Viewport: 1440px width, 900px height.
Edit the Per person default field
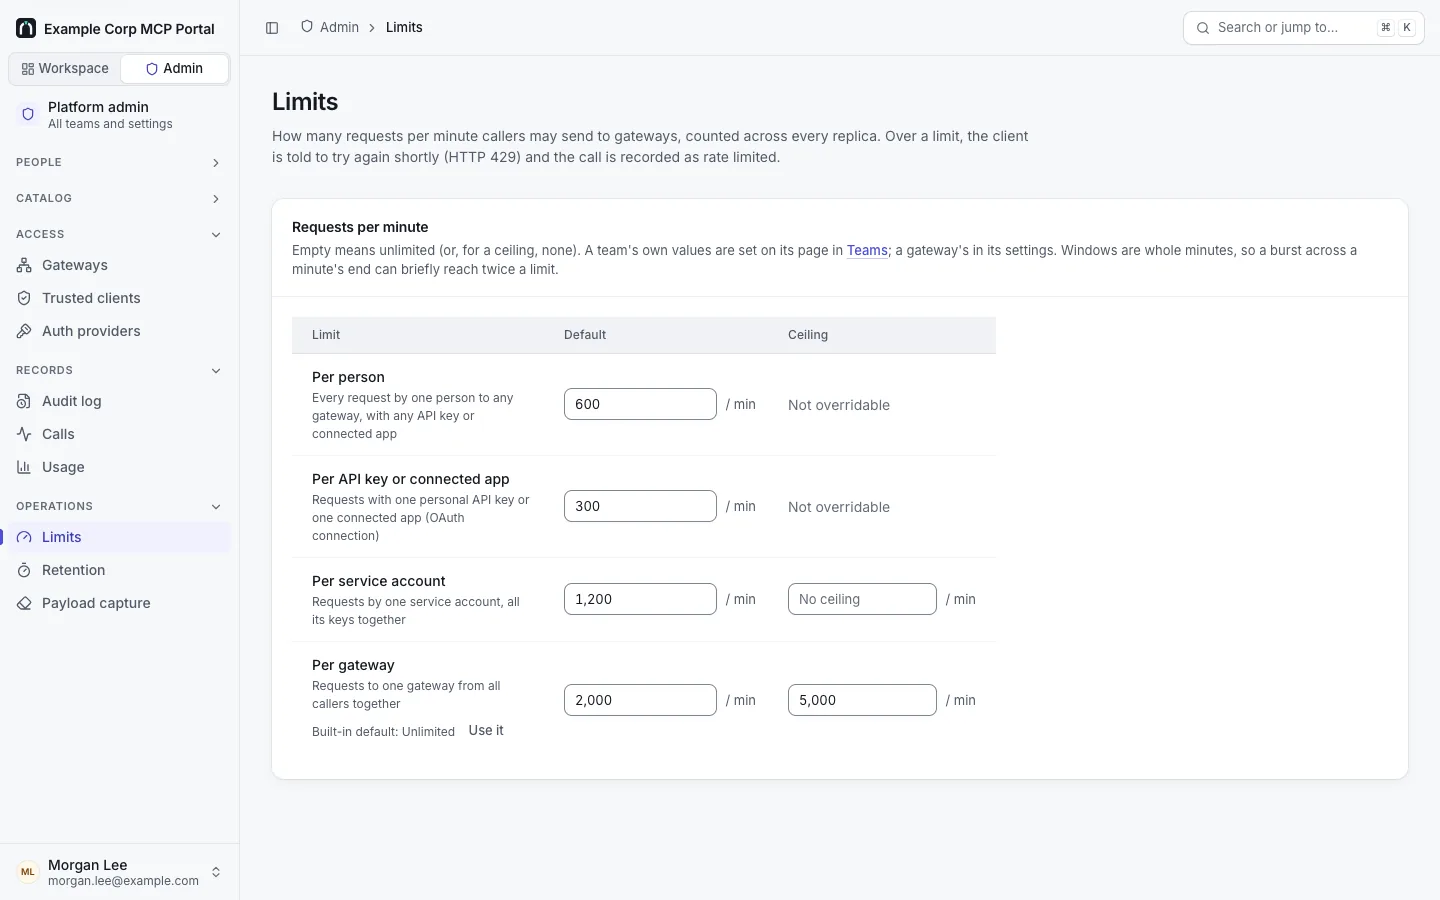click(640, 404)
